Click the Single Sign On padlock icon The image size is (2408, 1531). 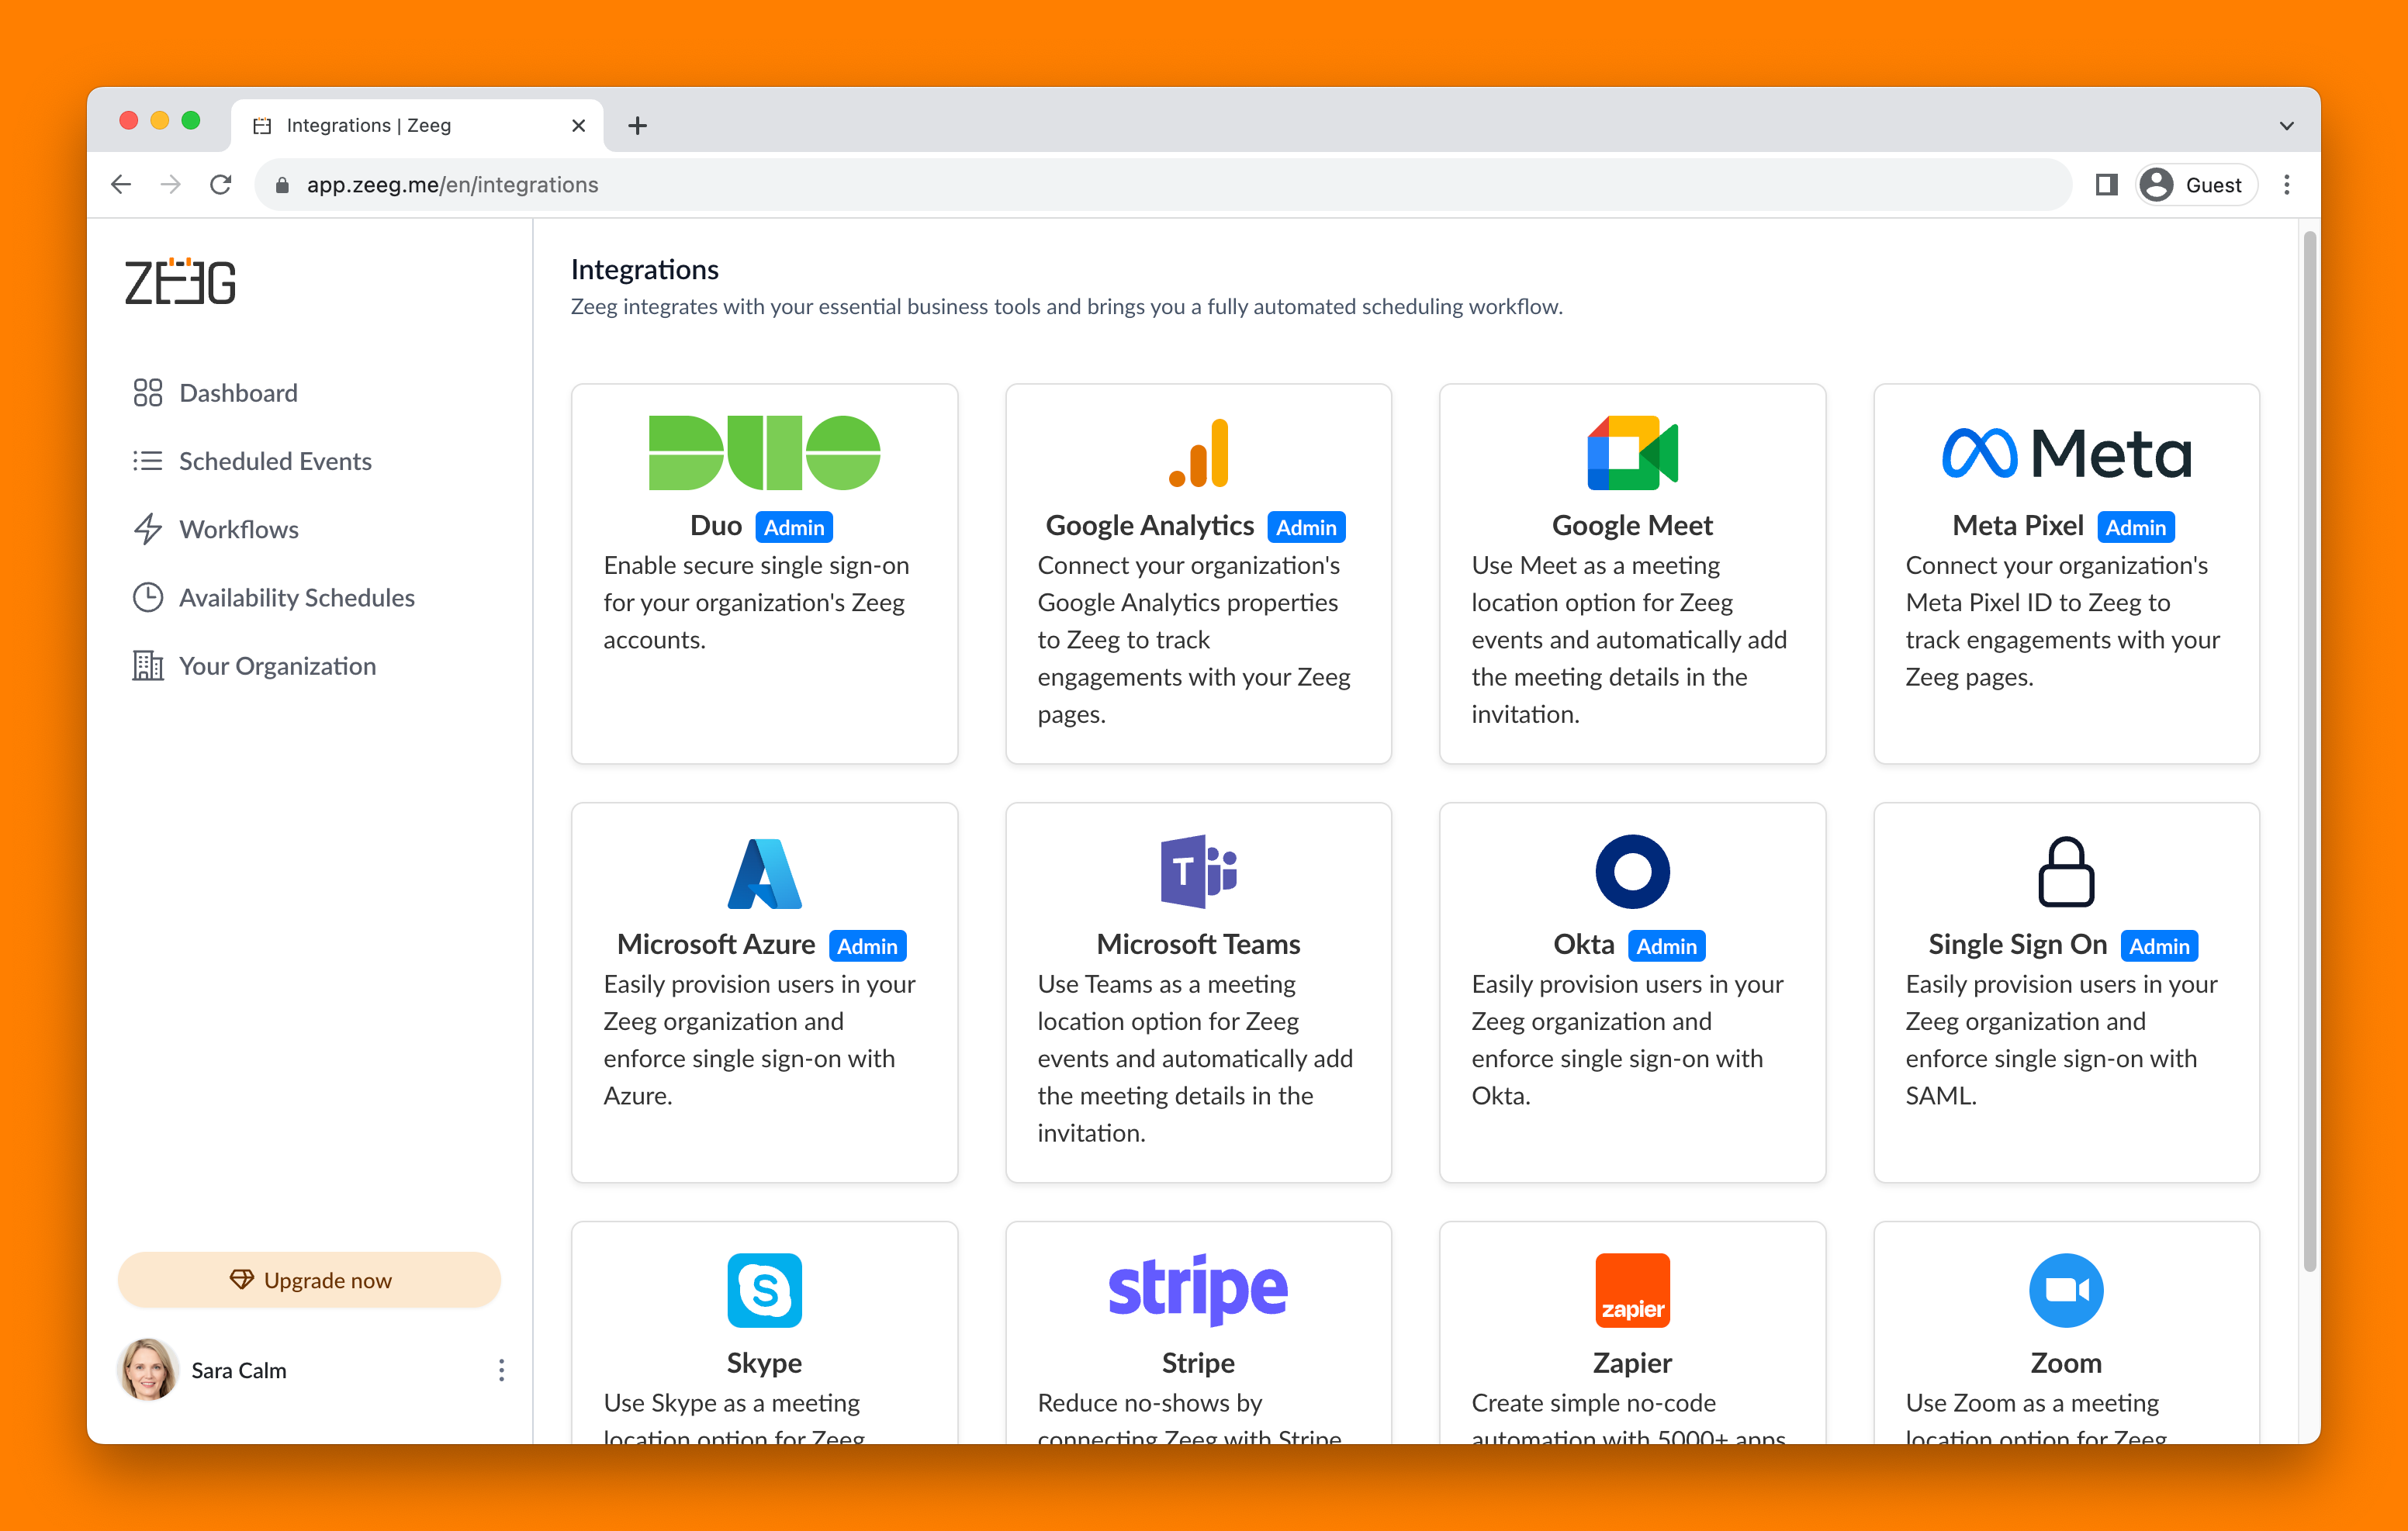click(x=2065, y=872)
